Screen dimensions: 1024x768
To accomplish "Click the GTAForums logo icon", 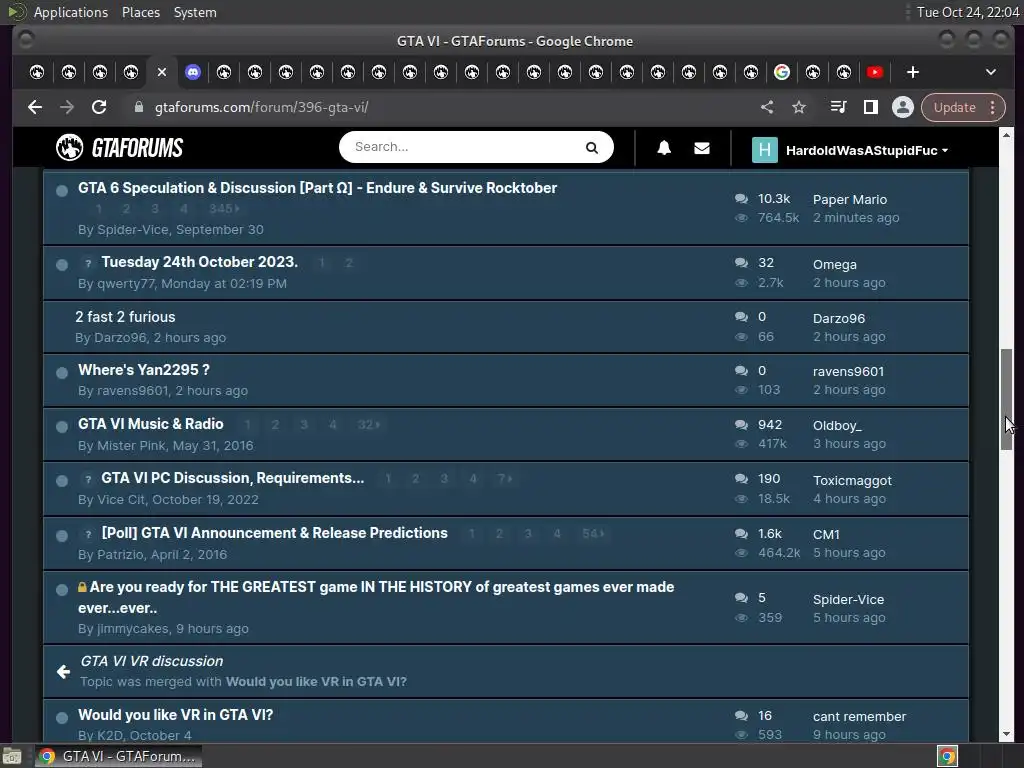I will [x=69, y=148].
